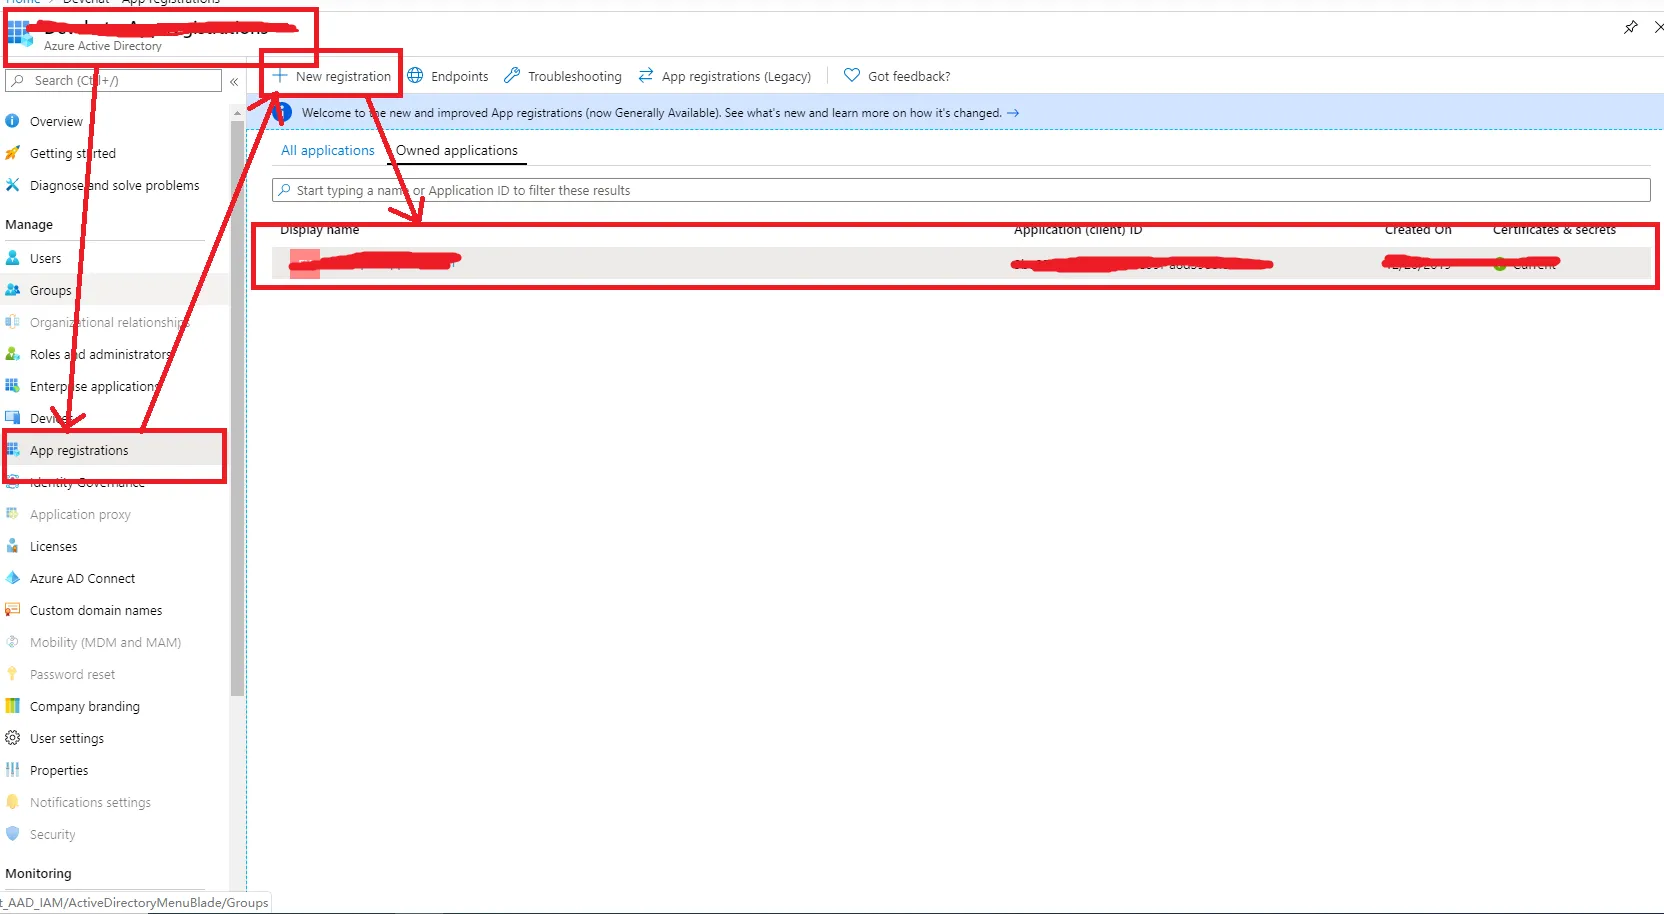
Task: Select the Owned applications tab
Action: 457,151
